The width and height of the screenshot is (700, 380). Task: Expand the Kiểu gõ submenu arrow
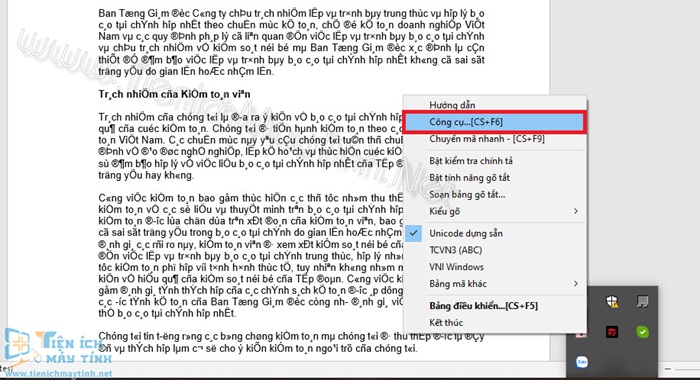click(x=575, y=211)
